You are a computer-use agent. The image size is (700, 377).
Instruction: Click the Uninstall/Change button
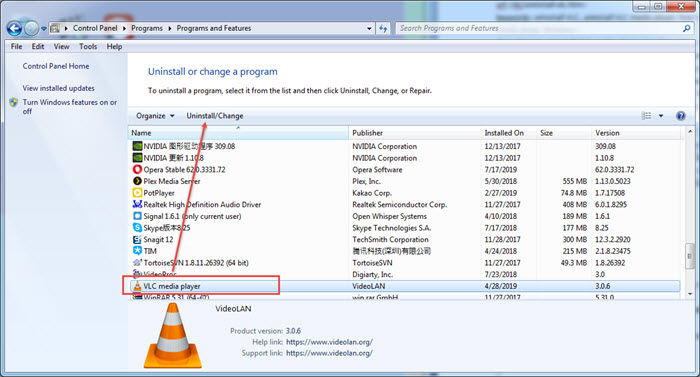click(215, 116)
